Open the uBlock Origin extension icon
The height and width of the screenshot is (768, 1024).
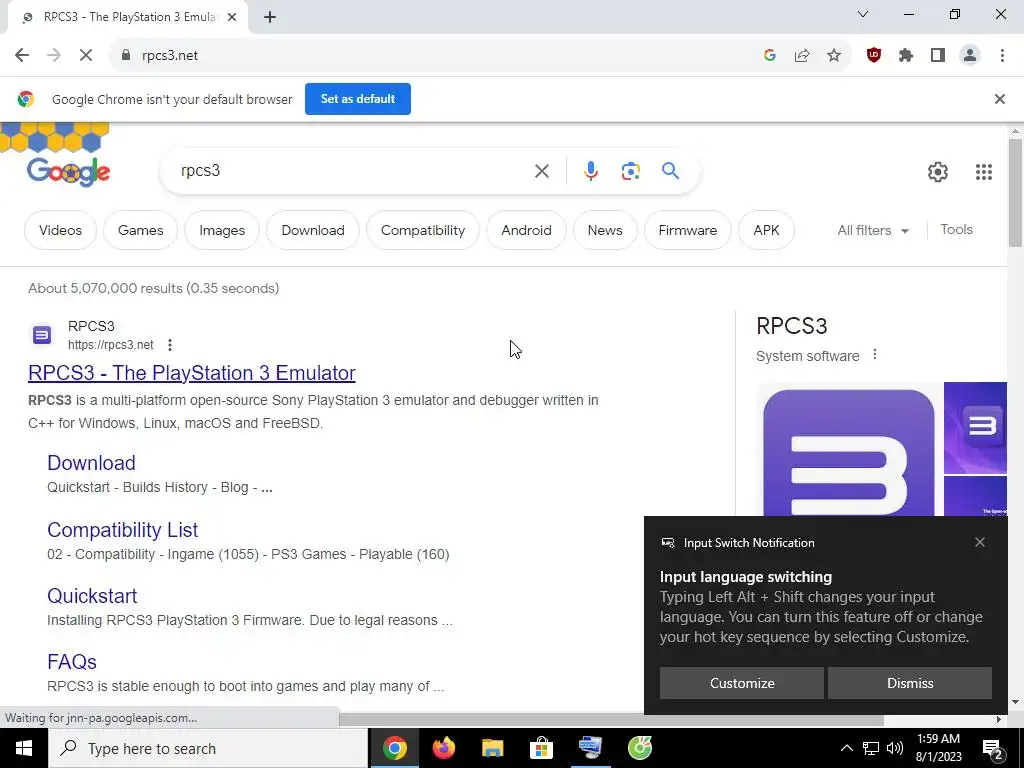pos(874,56)
